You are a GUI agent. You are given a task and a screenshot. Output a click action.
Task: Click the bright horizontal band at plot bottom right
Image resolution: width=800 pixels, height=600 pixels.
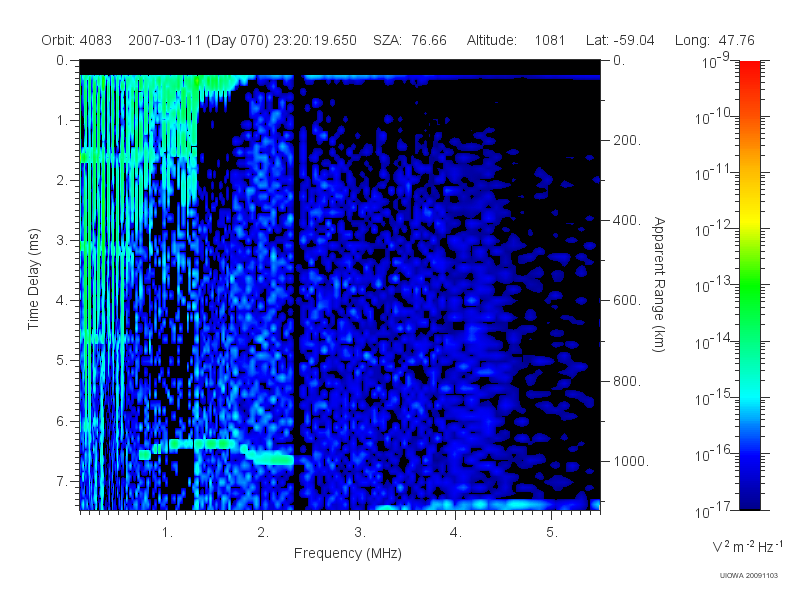coord(487,505)
